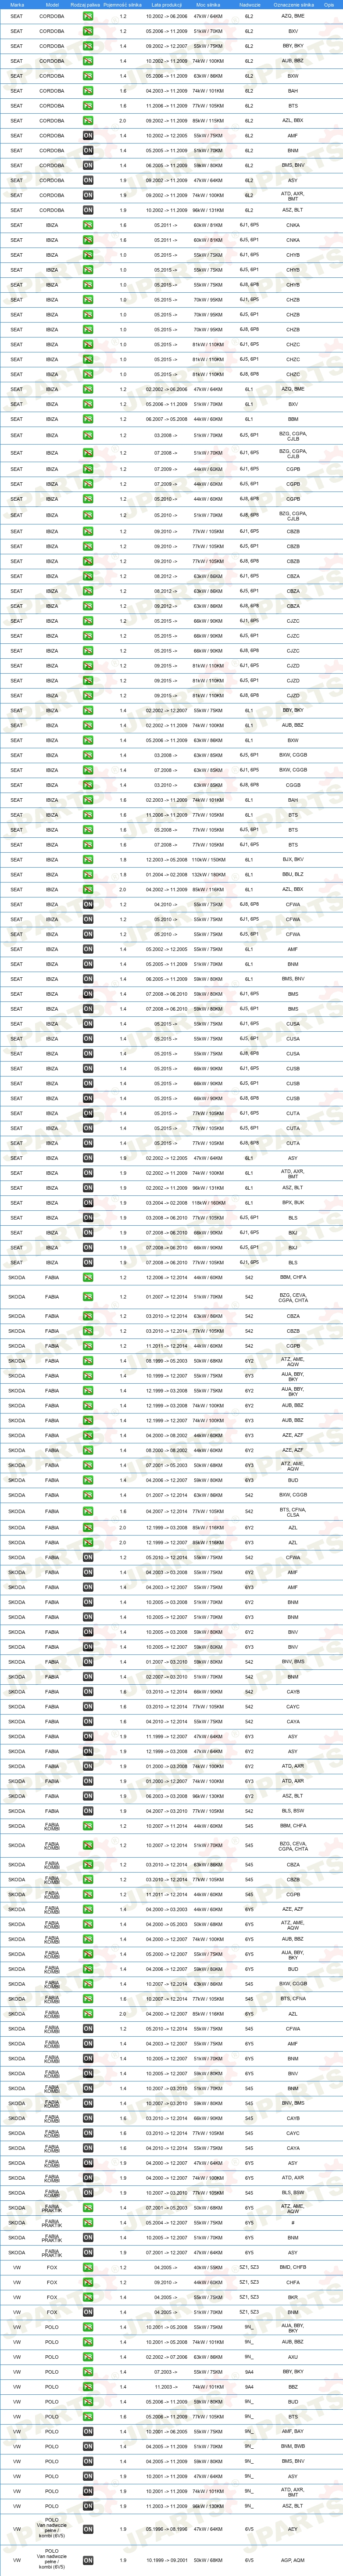The width and height of the screenshot is (343, 2576).
Task: Click diesel ON icon in Cordoba ASY row
Action: (x=88, y=181)
